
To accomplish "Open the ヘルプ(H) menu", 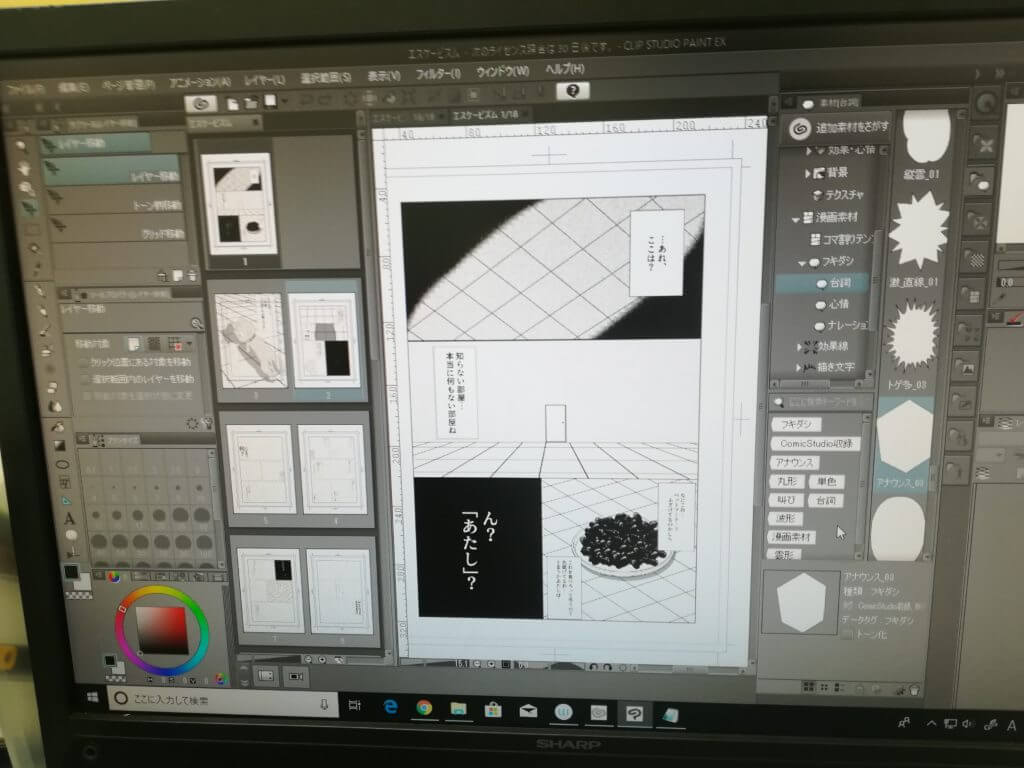I will [565, 69].
